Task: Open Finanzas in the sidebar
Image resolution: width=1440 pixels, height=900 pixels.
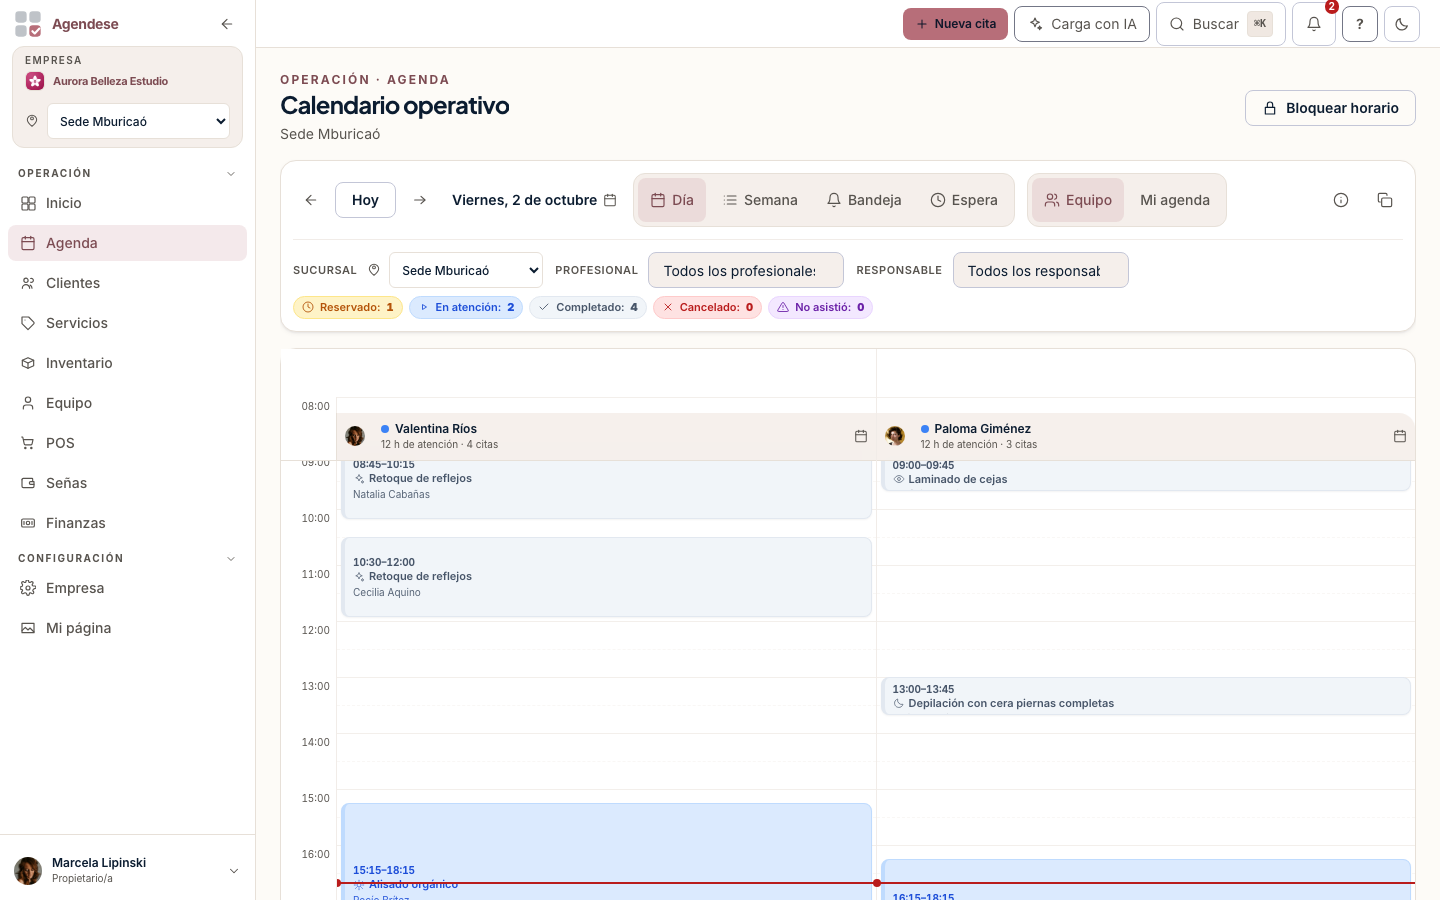Action: tap(127, 523)
